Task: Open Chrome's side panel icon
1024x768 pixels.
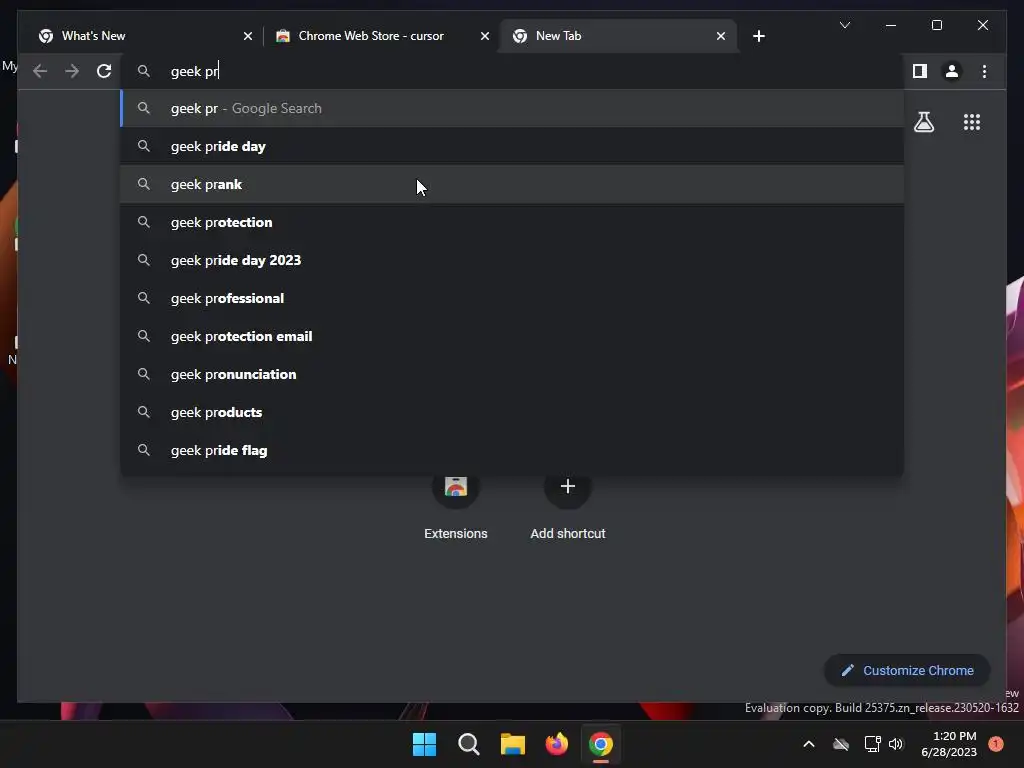Action: [x=920, y=71]
